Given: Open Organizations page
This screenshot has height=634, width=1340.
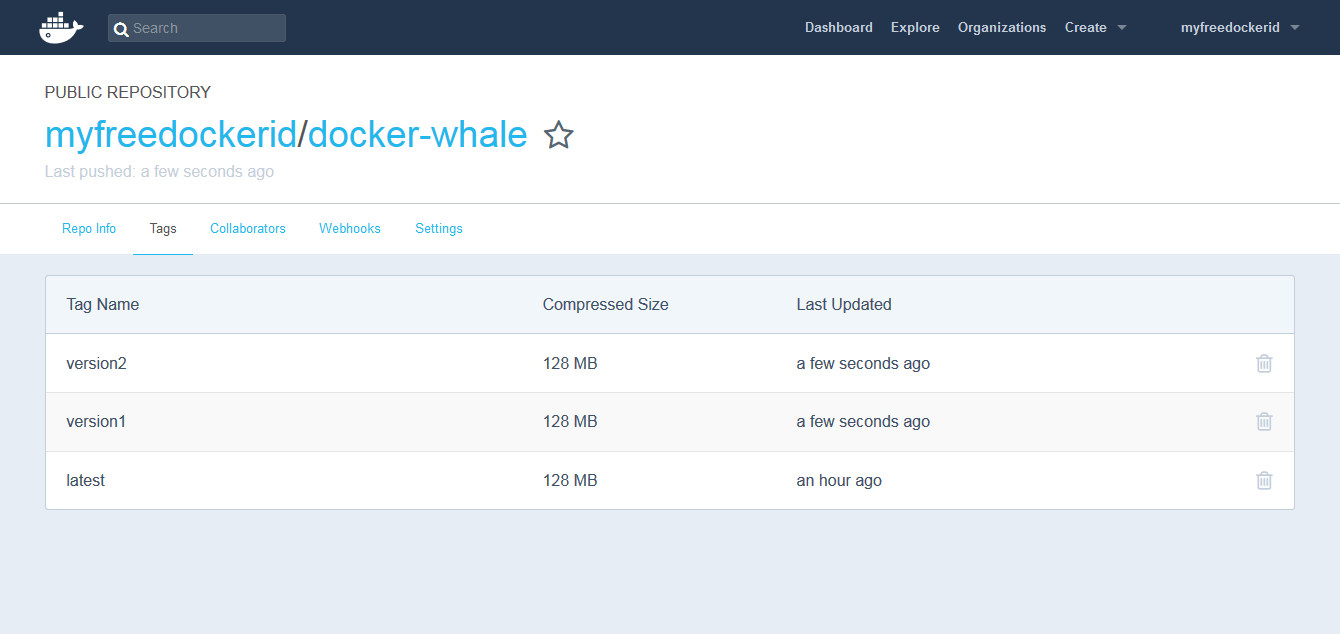Looking at the screenshot, I should coord(1002,28).
